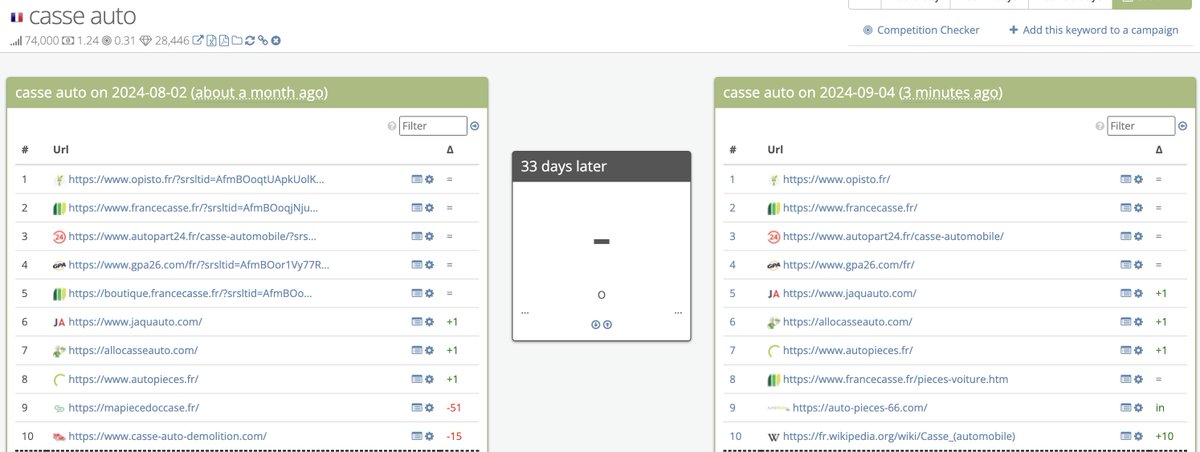Image resolution: width=1200 pixels, height=452 pixels.
Task: Click the -51 change value
Action: pos(453,407)
